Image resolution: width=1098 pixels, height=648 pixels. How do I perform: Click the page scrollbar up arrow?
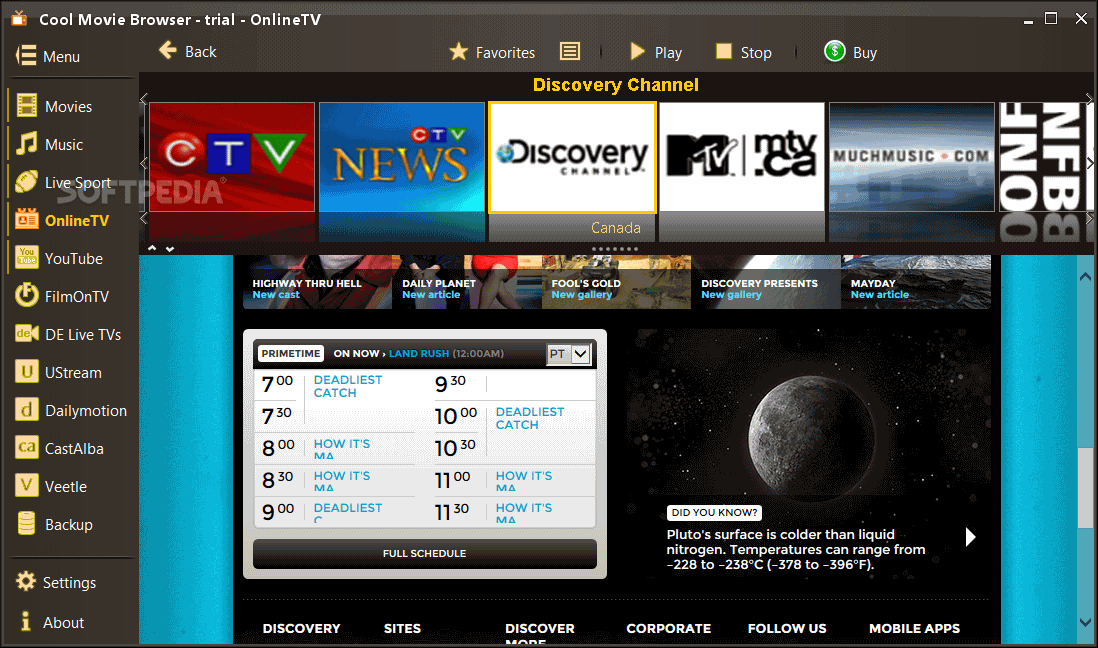pos(1085,276)
